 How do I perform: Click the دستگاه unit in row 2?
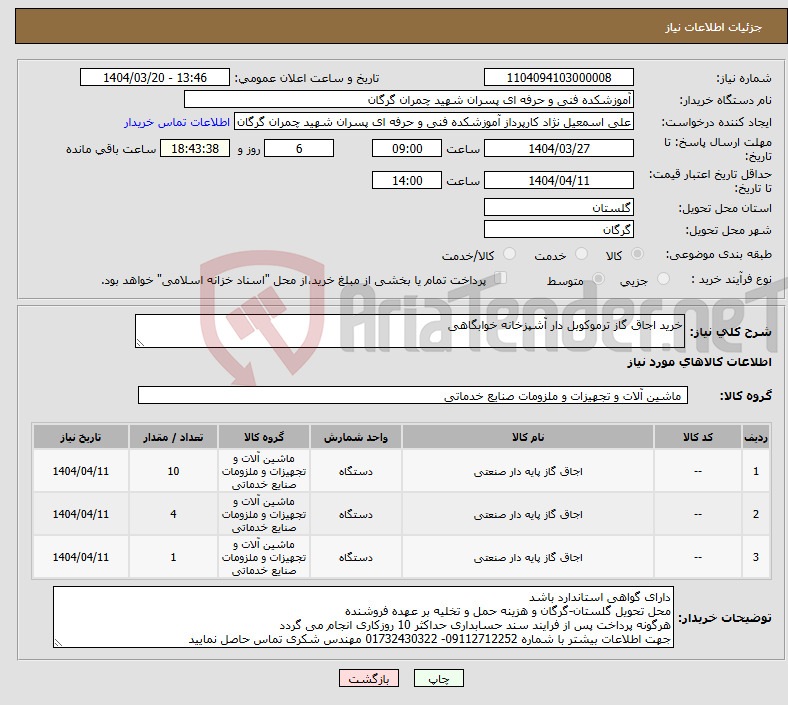pyautogui.click(x=355, y=514)
